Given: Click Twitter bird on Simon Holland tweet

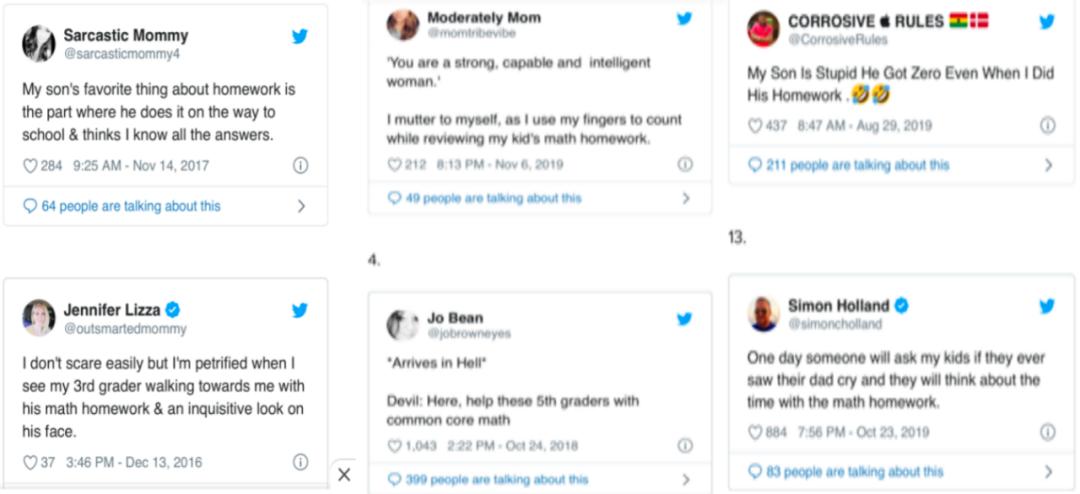Looking at the screenshot, I should pyautogui.click(x=1047, y=306).
